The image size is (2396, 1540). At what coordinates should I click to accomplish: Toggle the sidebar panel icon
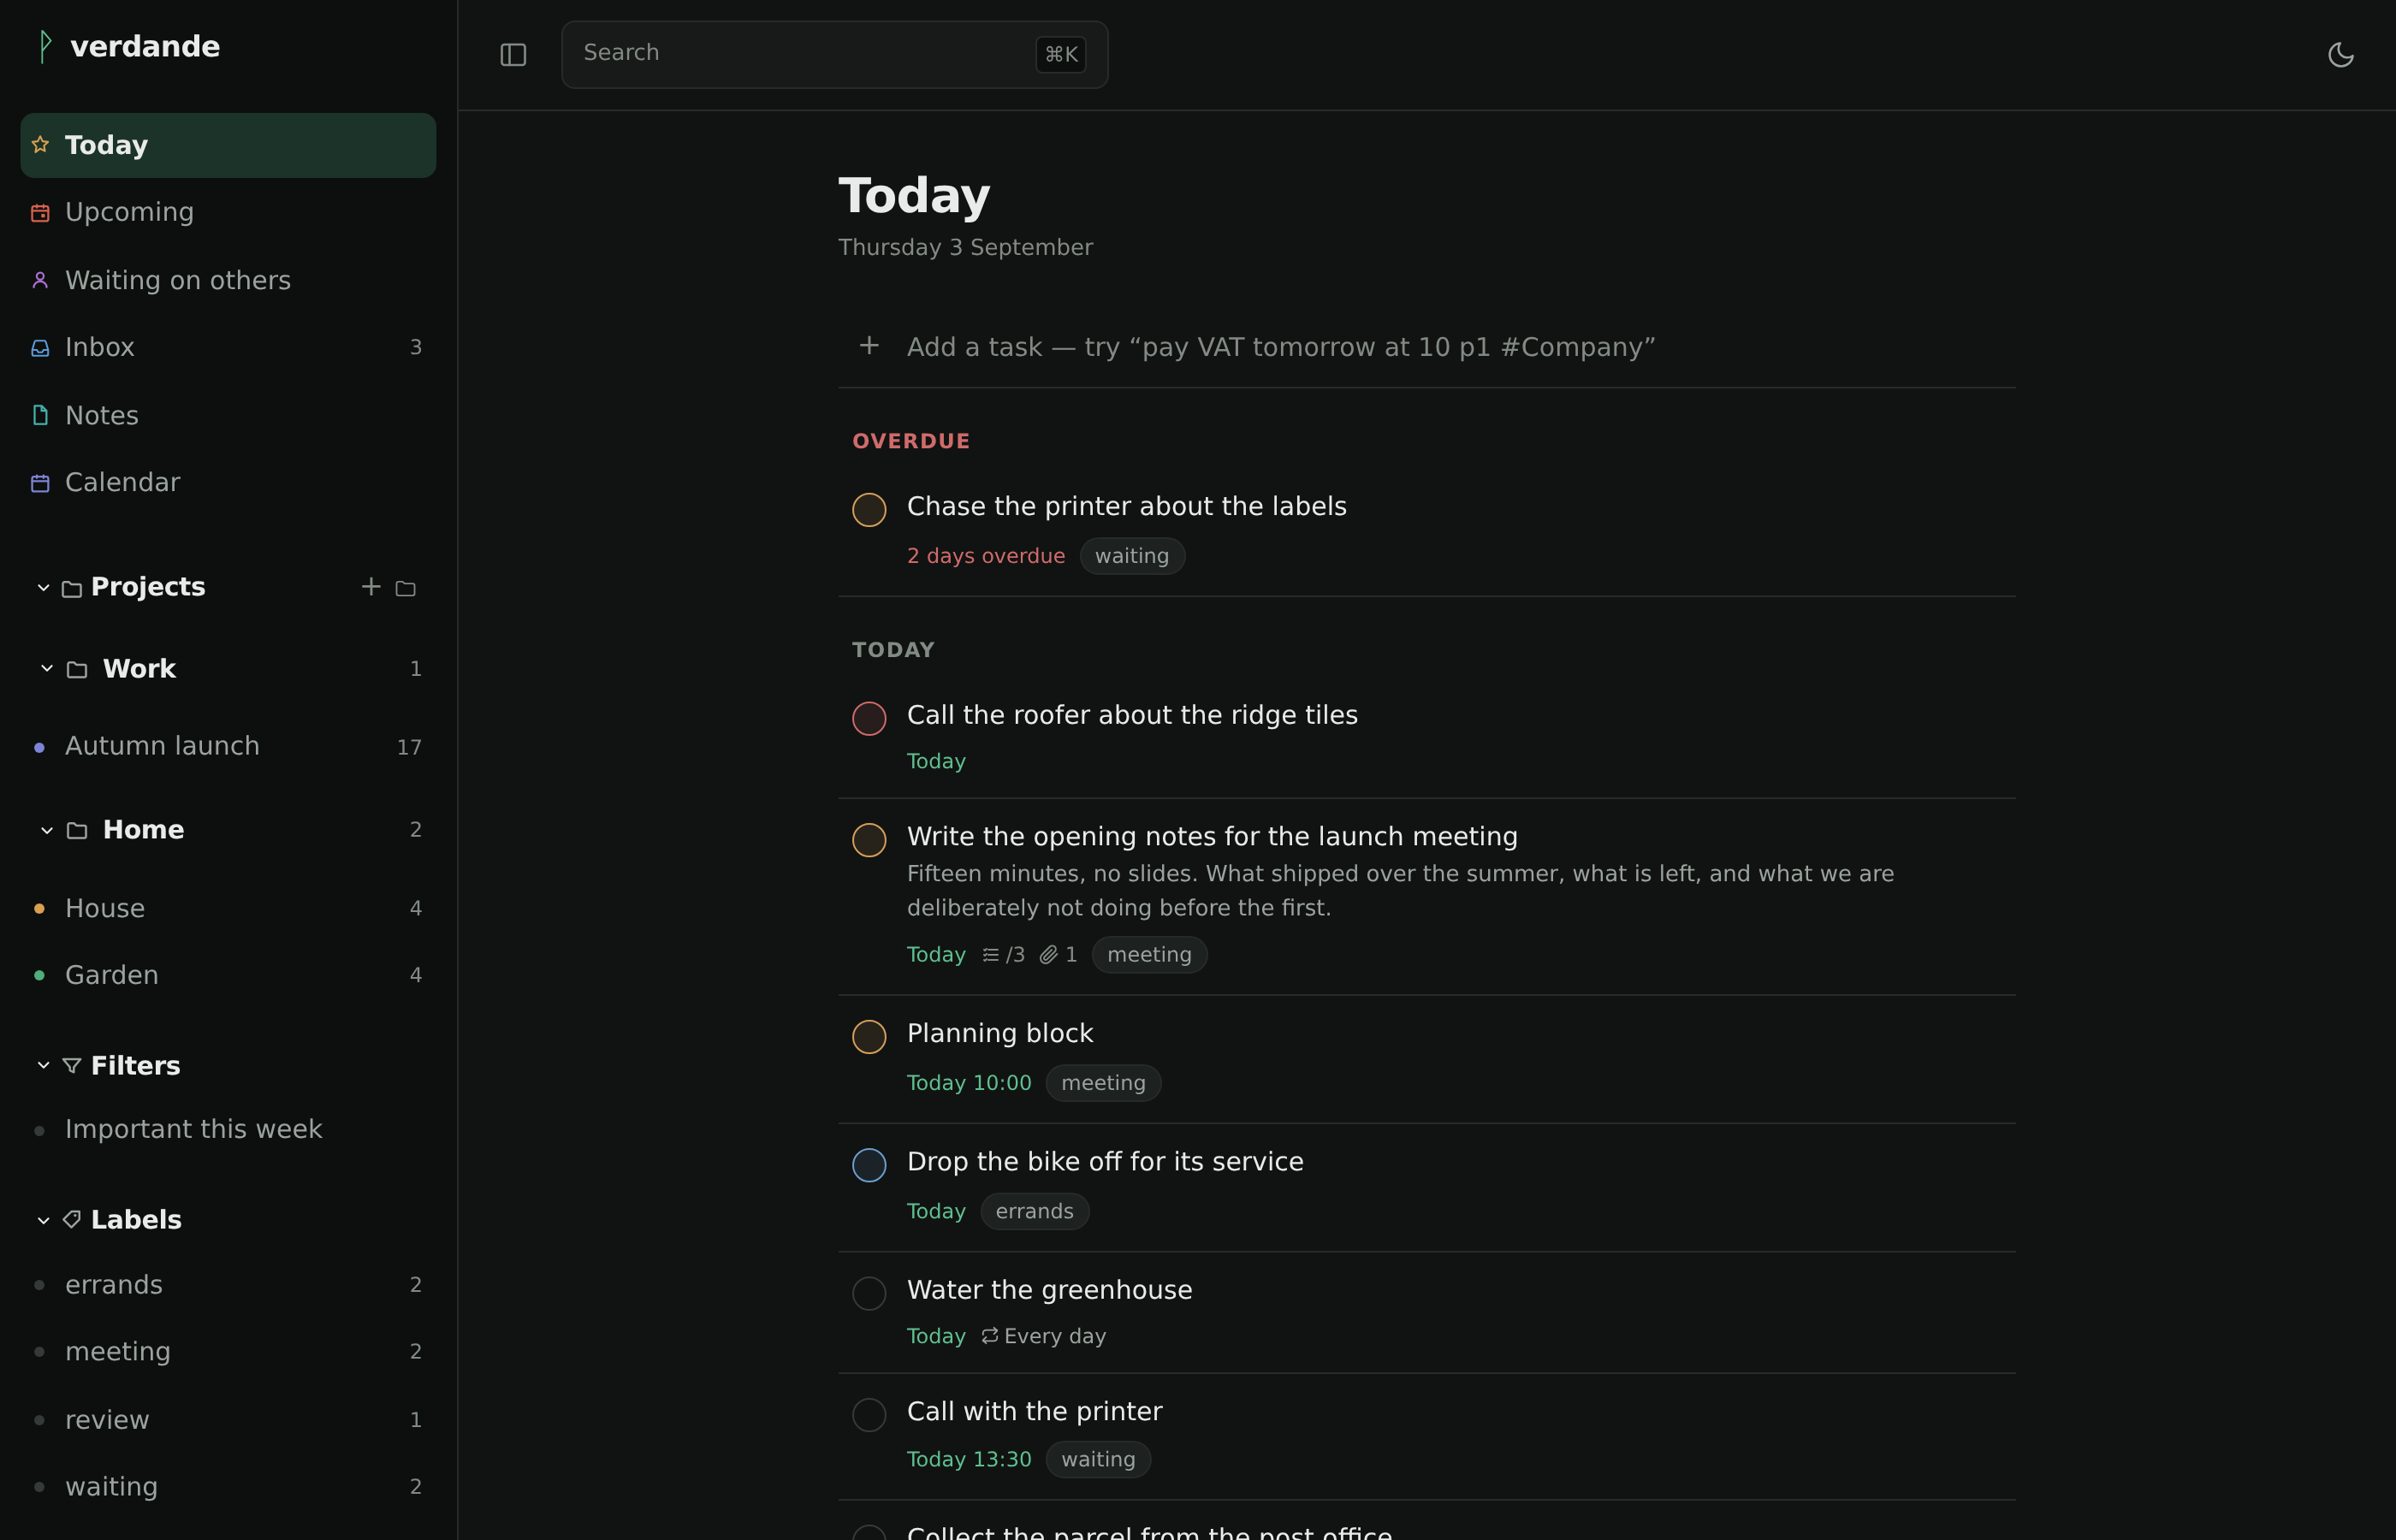click(x=513, y=55)
